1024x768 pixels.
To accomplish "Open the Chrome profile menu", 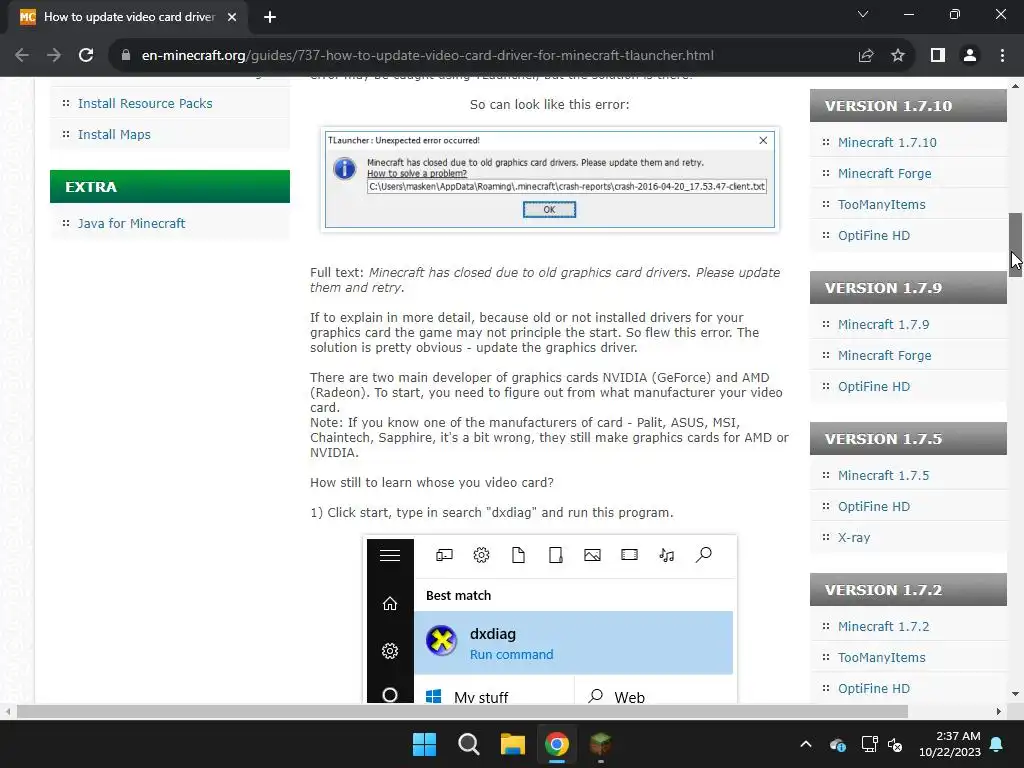I will [x=970, y=56].
